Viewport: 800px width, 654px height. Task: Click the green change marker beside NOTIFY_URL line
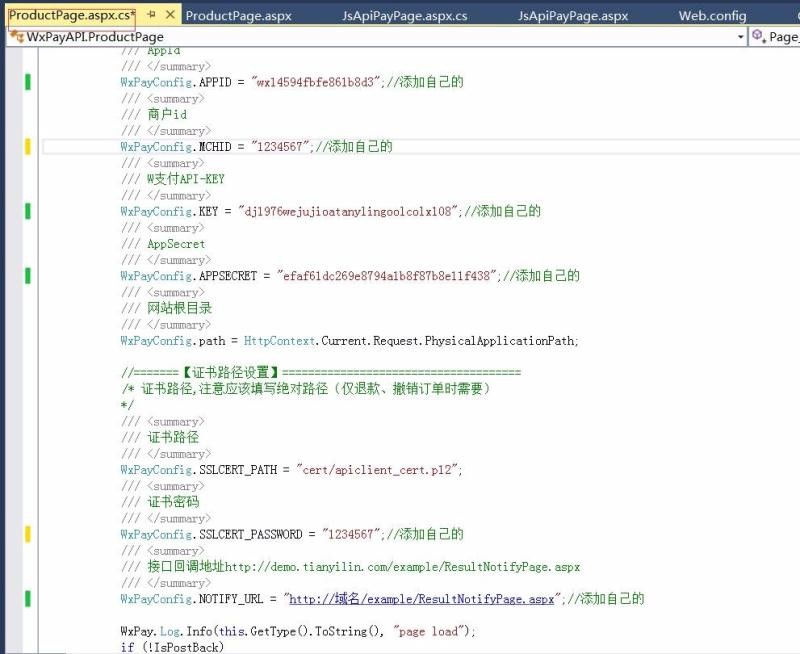click(x=28, y=599)
